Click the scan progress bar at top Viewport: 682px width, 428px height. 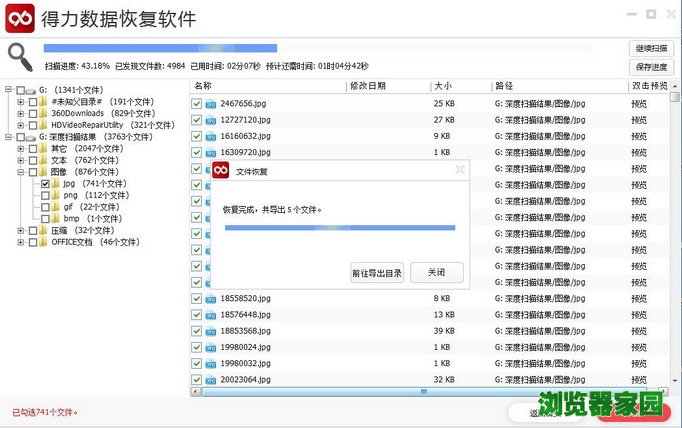pos(330,47)
